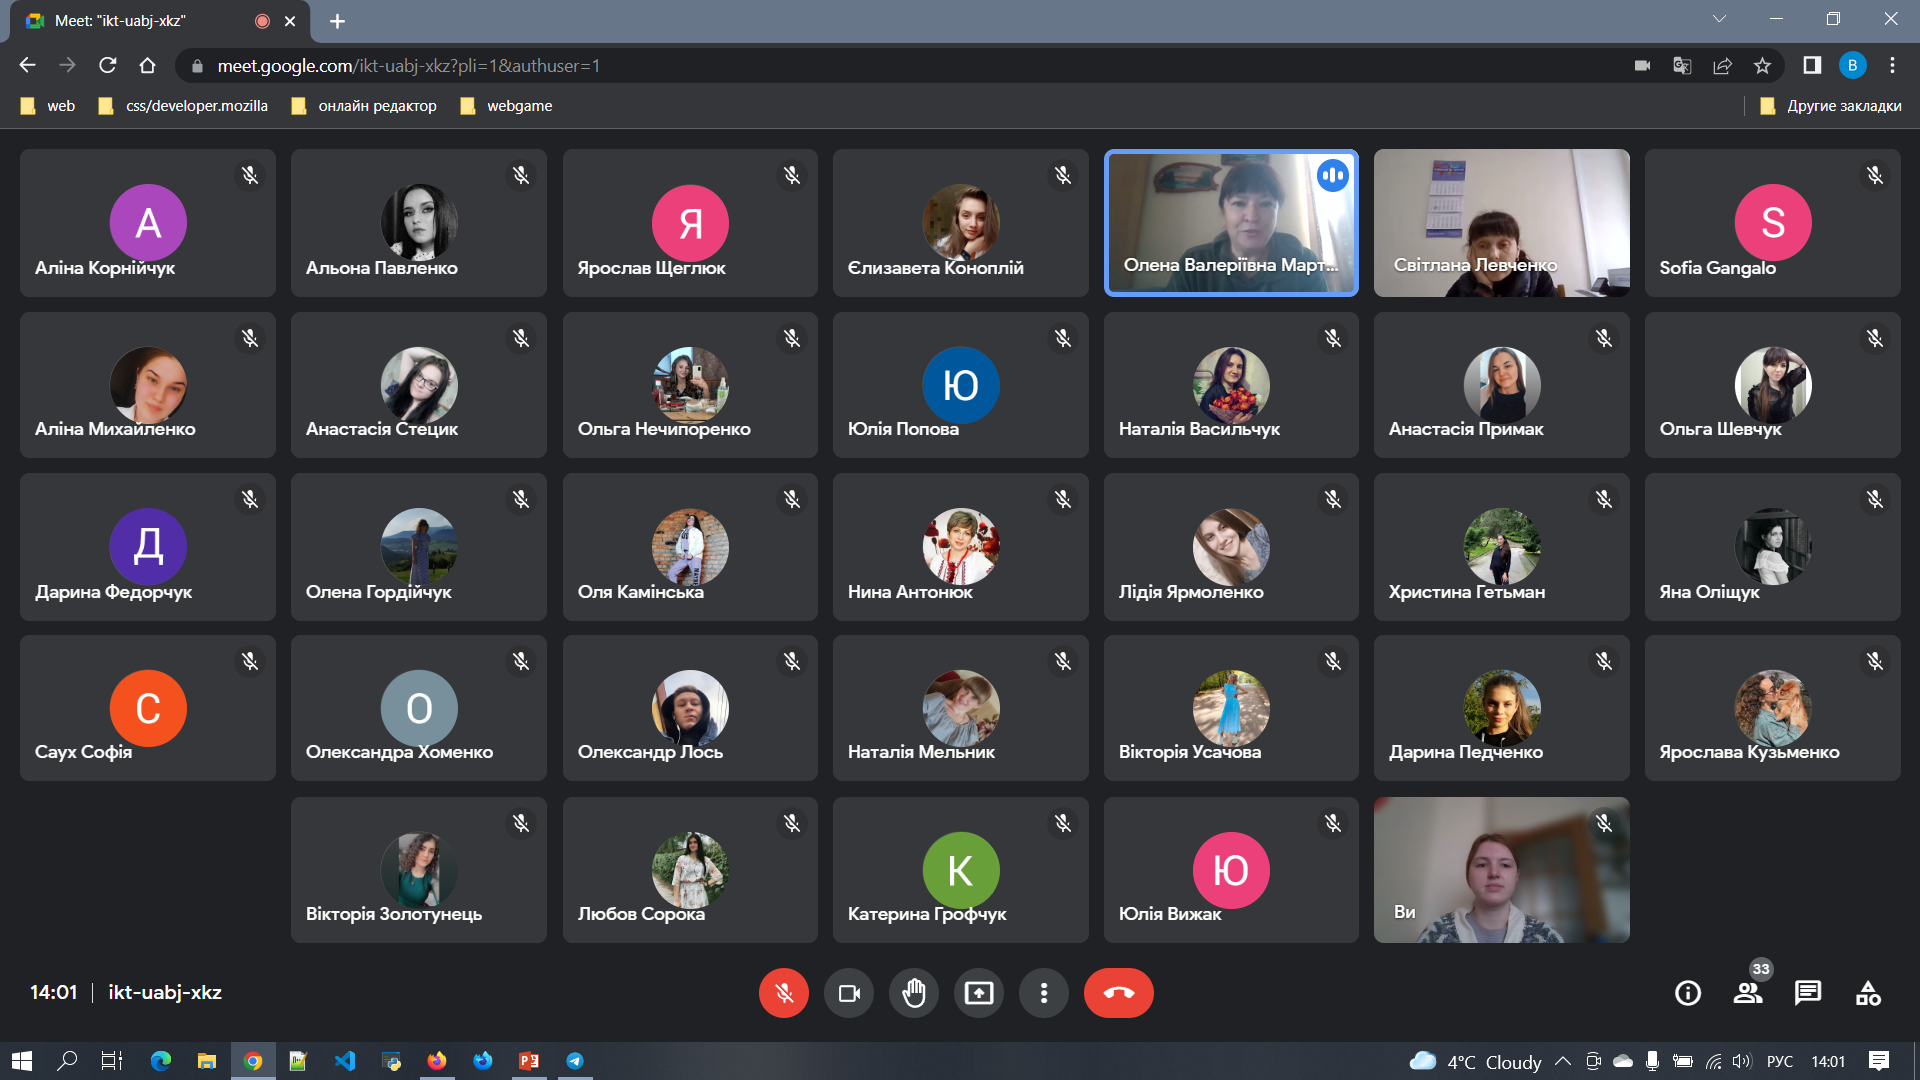Open the Activities panel icon

pos(1868,993)
